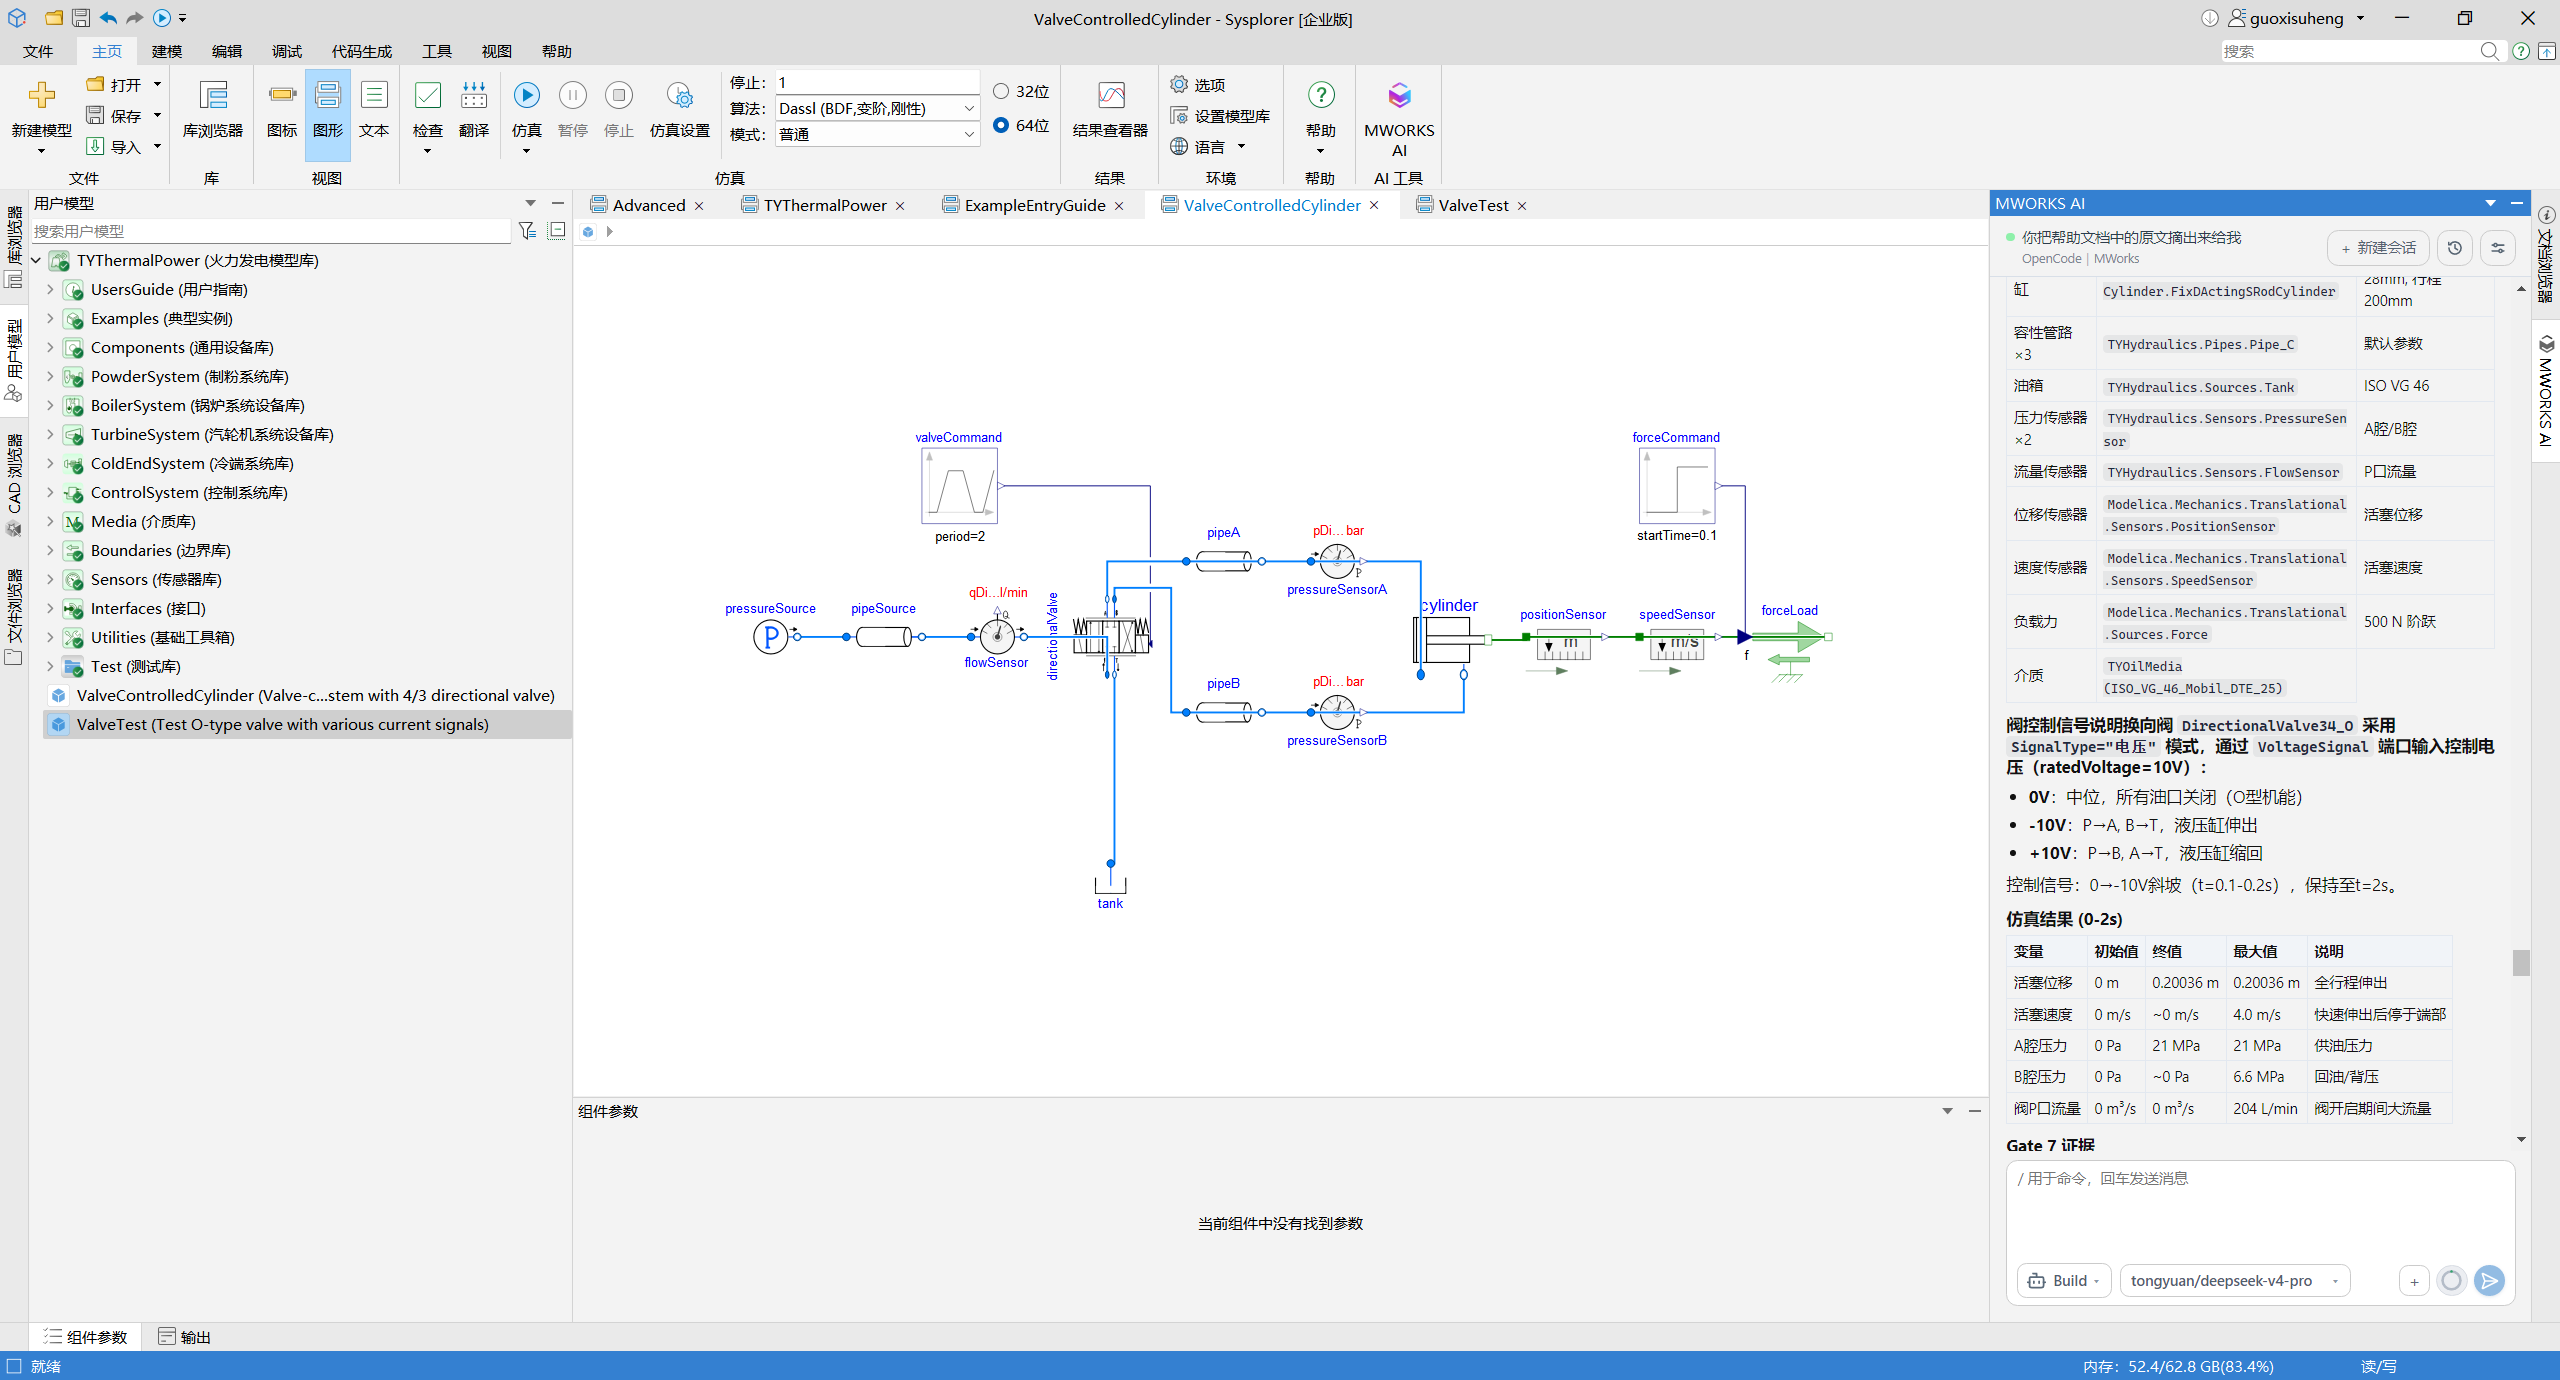
Task: Expand the BoilerSystem tree node
Action: [x=50, y=405]
